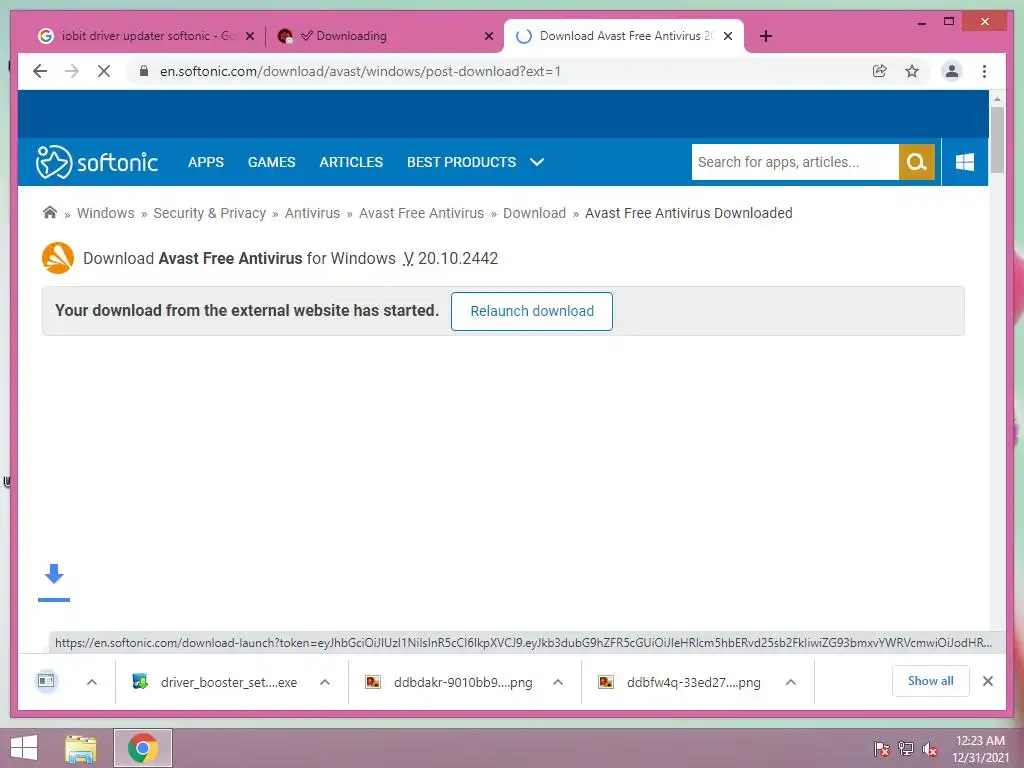Screen dimensions: 1024x768
Task: Close the Download Avast Free Antivirus tab
Action: (728, 36)
